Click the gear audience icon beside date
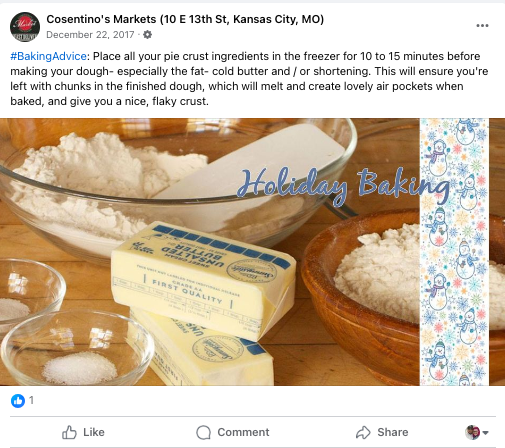 [x=147, y=35]
